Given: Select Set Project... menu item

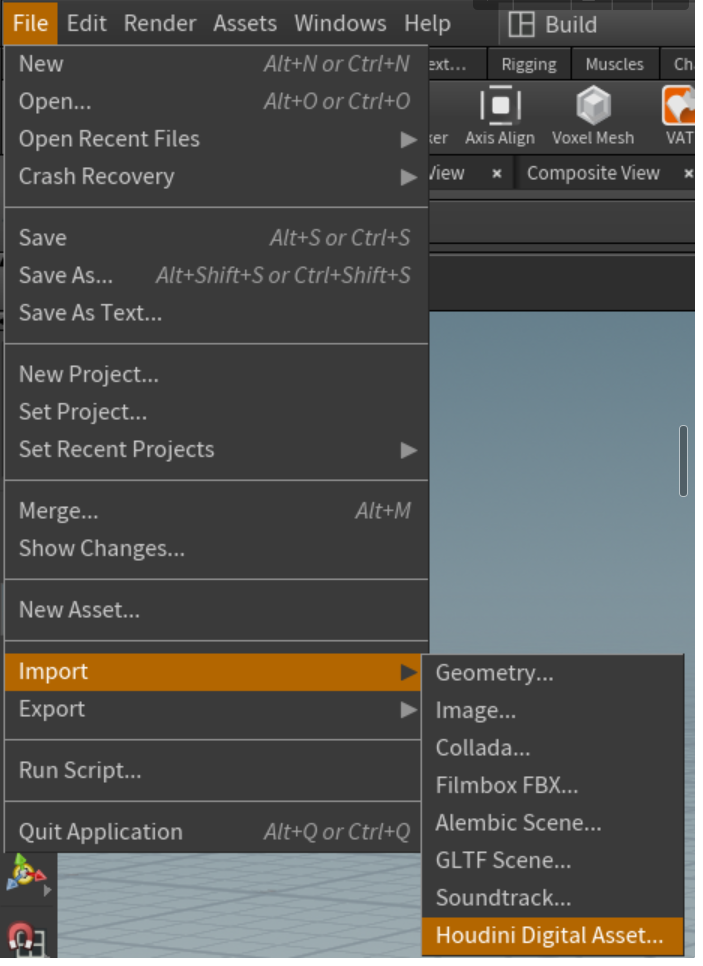Looking at the screenshot, I should click(216, 413).
